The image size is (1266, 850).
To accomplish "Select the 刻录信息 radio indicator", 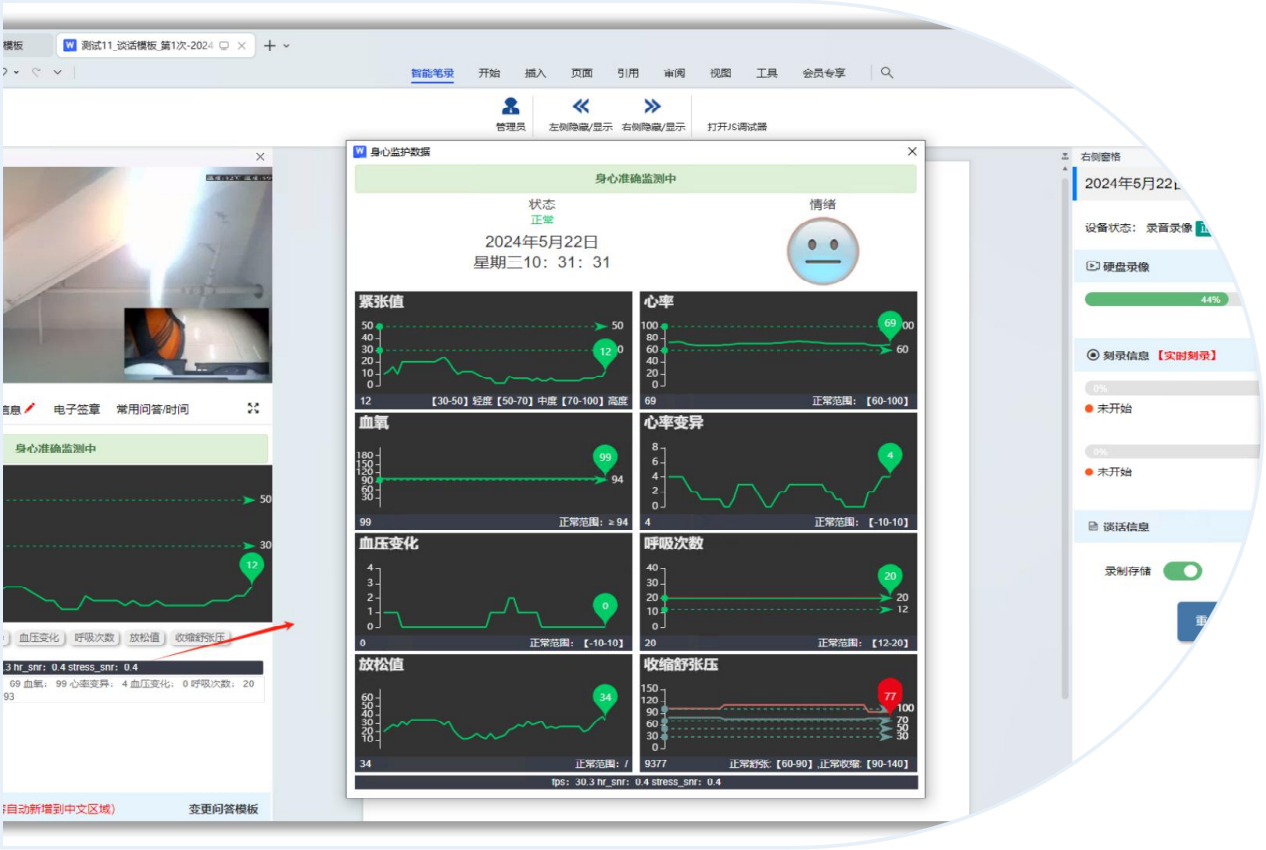I will [1092, 355].
